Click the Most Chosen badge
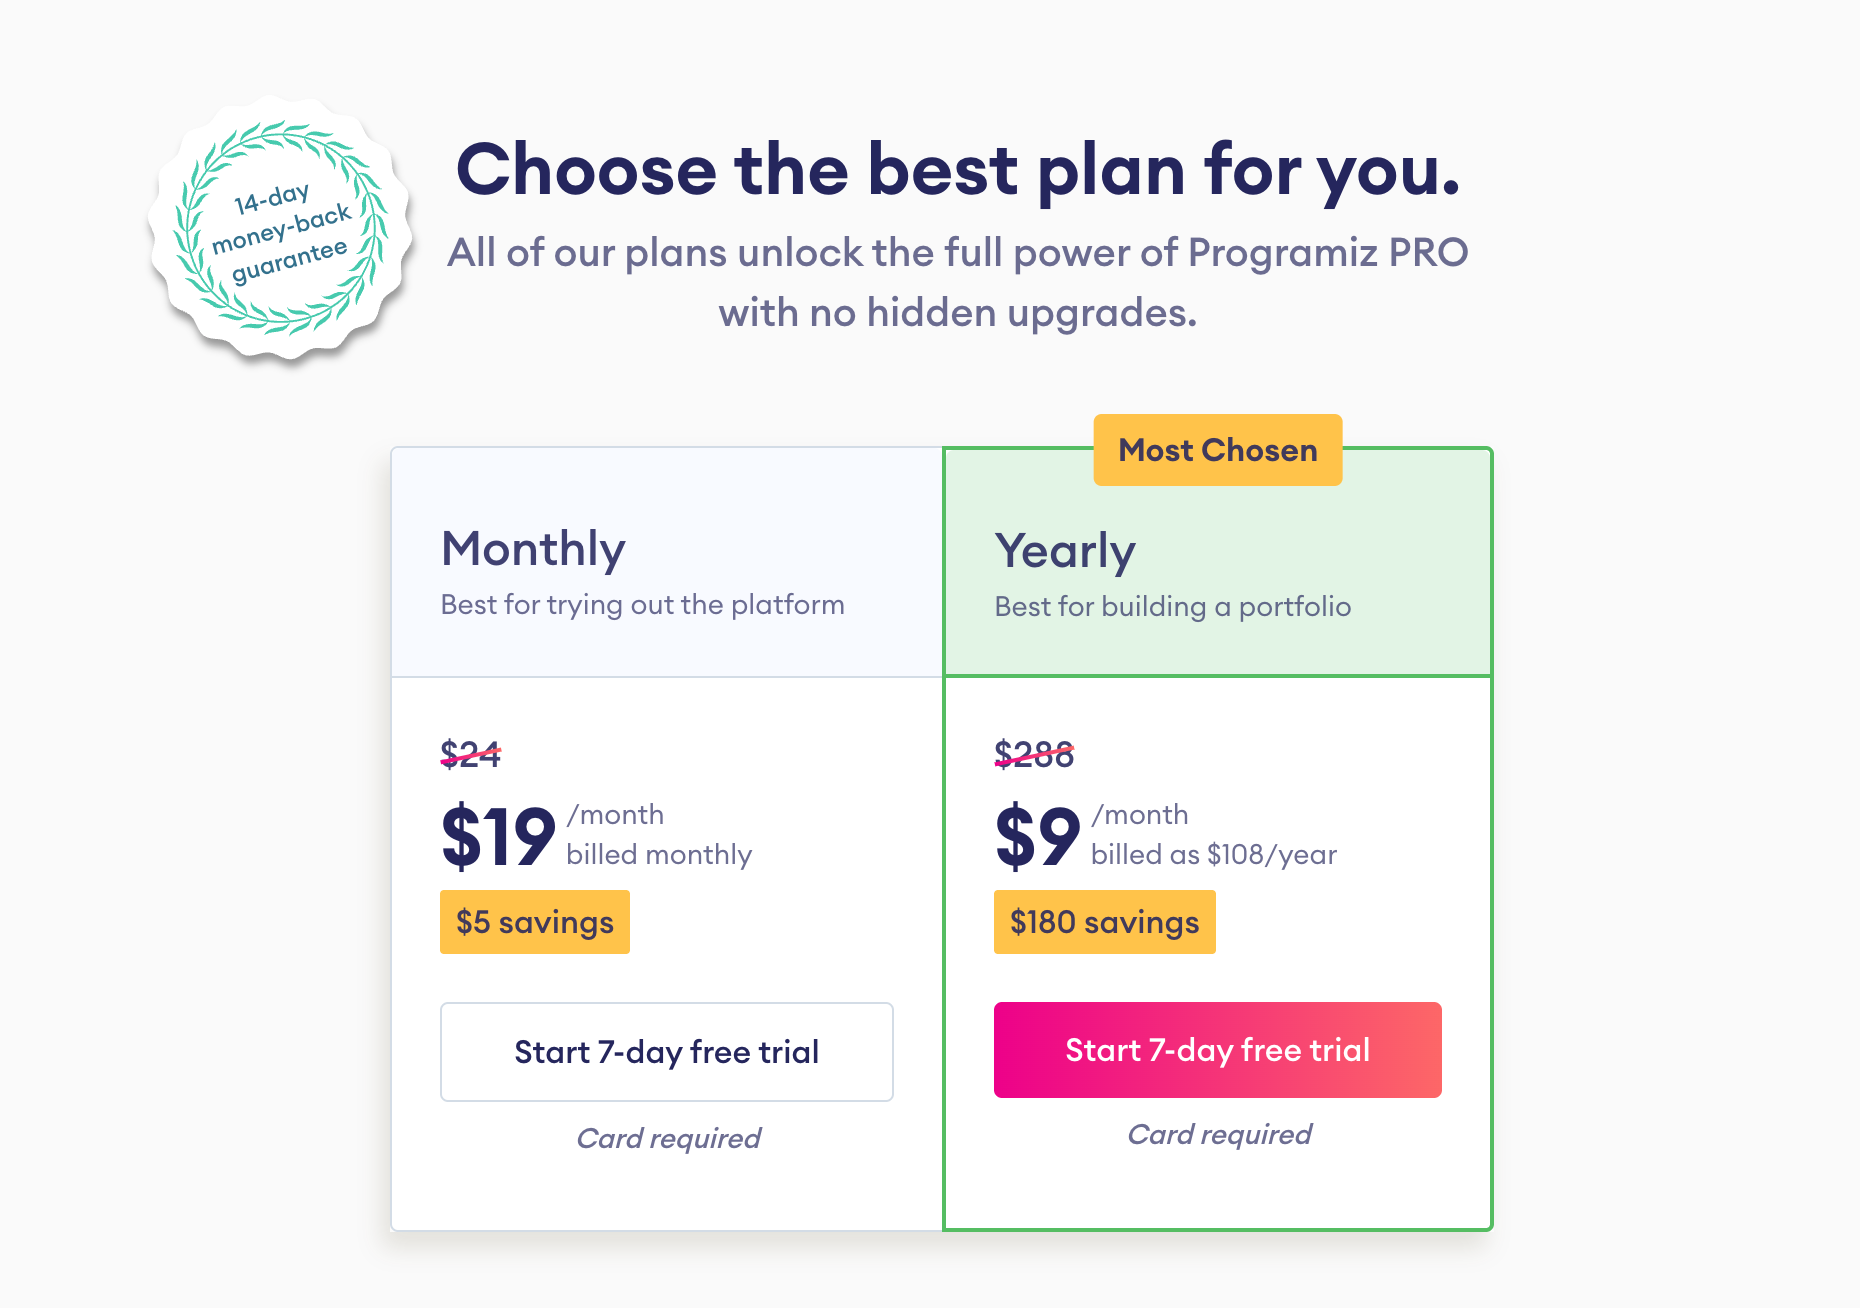The height and width of the screenshot is (1308, 1860). [1217, 450]
